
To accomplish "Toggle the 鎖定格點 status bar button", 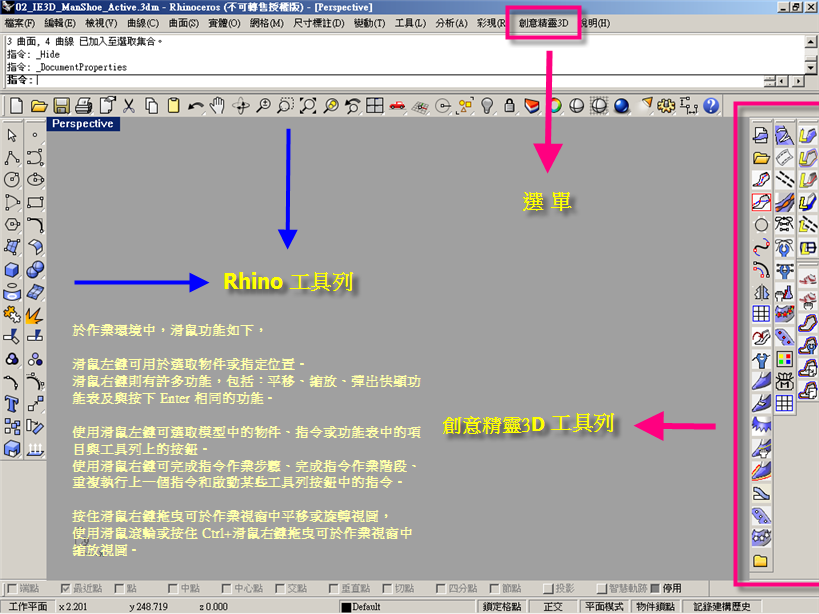I will pyautogui.click(x=501, y=607).
